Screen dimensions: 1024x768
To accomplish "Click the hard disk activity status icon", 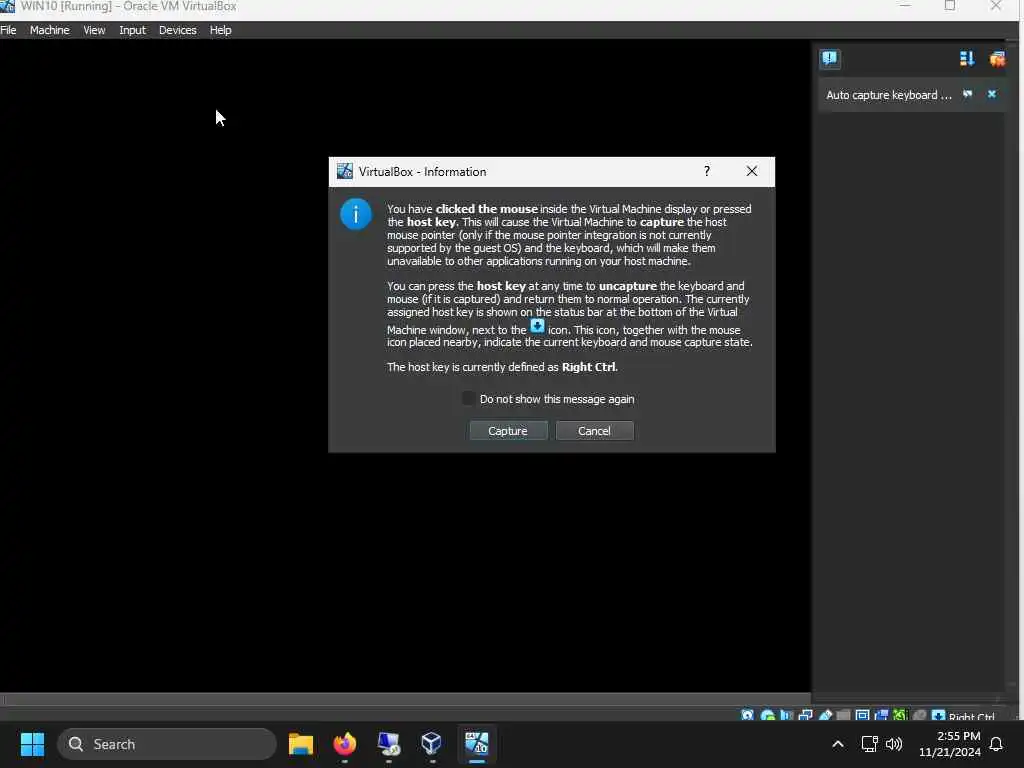I will tap(748, 715).
